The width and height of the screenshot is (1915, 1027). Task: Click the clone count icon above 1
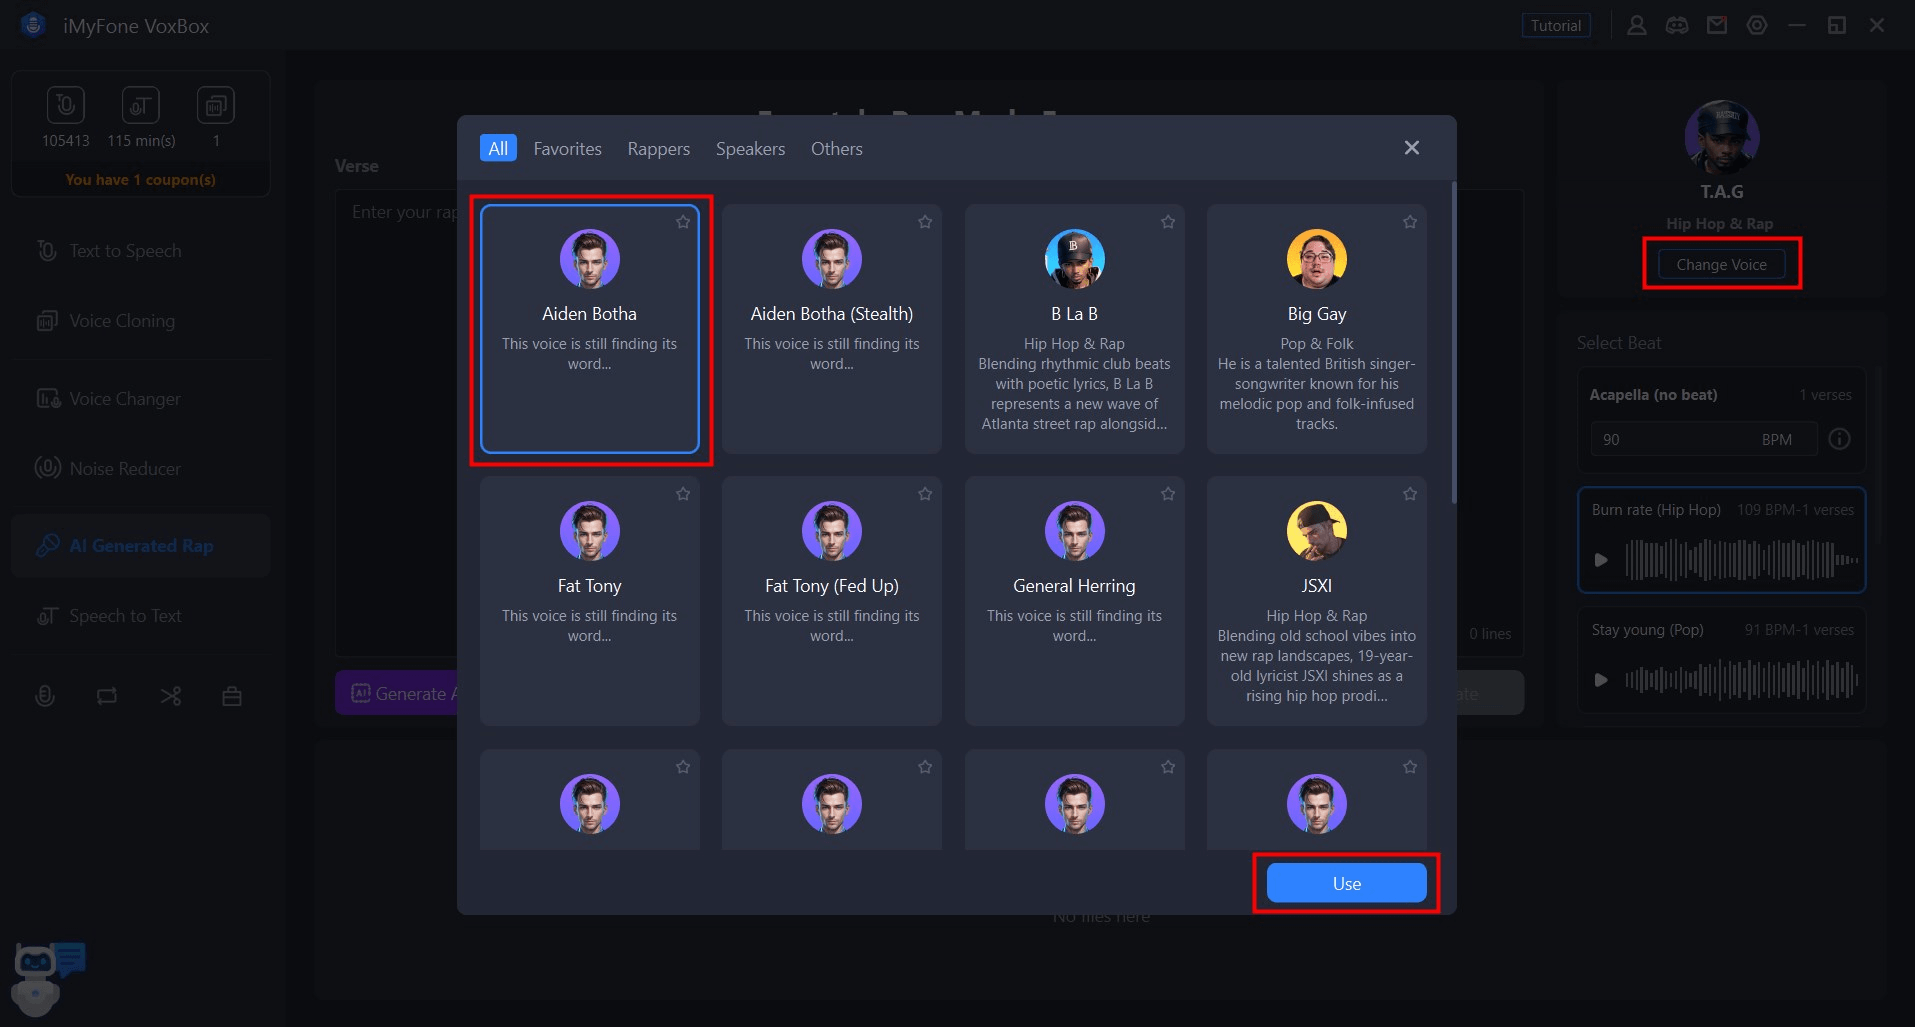coord(216,105)
